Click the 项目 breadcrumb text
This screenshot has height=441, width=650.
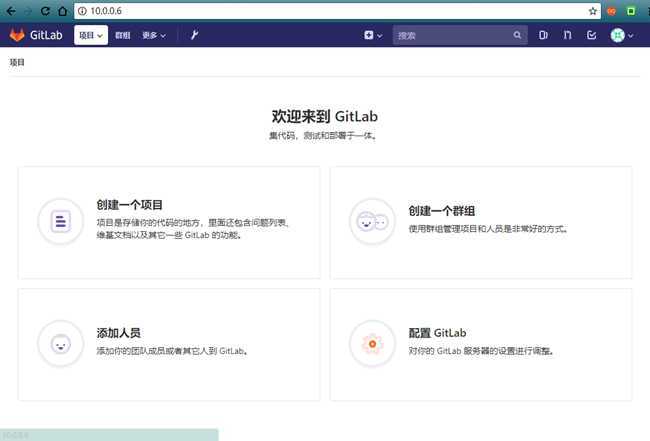pos(17,62)
